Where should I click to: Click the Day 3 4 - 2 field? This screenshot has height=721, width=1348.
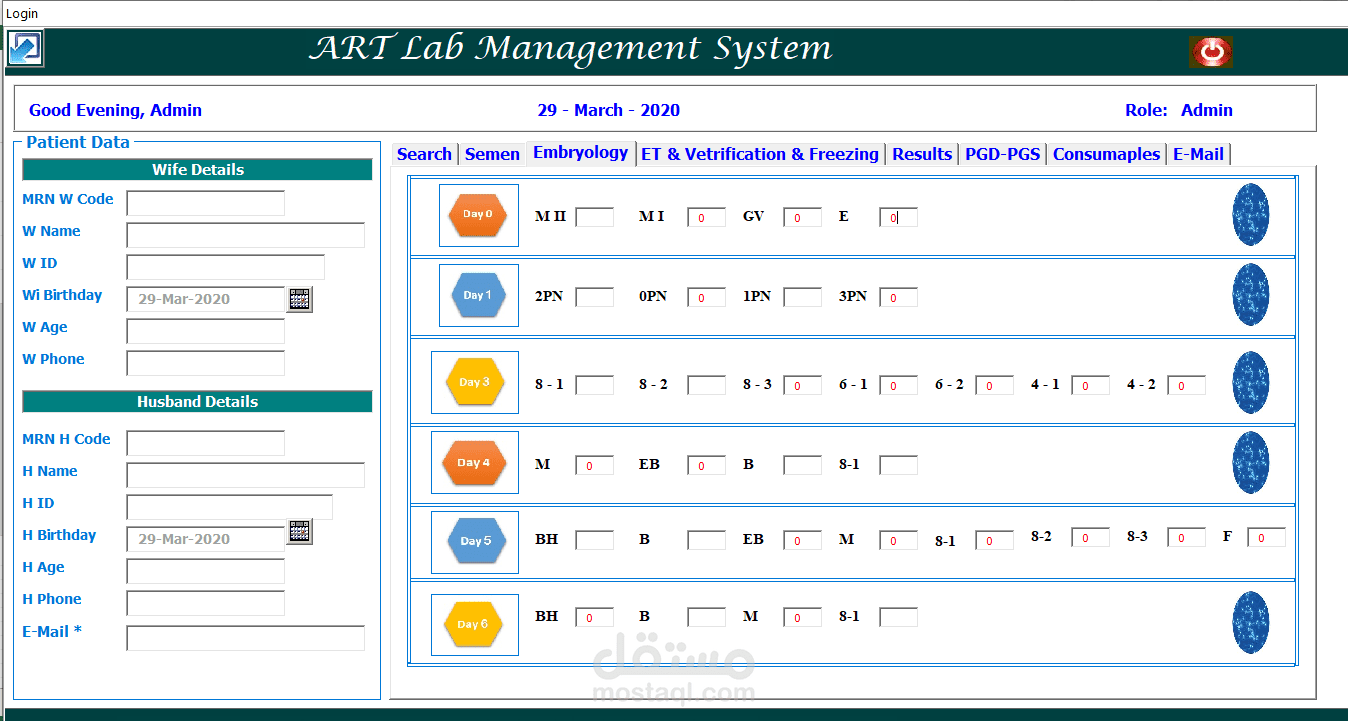1187,385
